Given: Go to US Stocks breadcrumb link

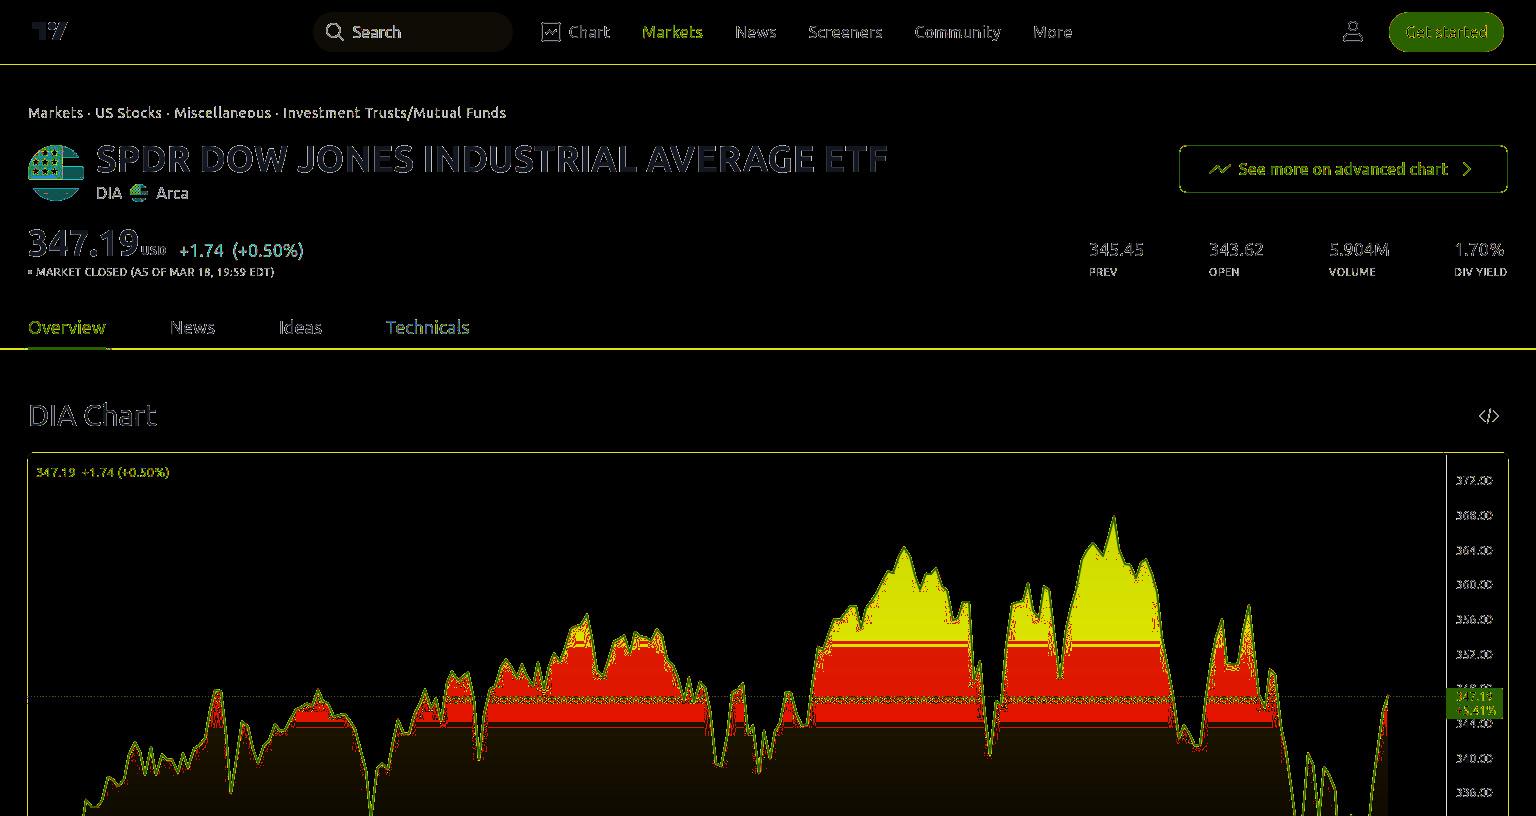Looking at the screenshot, I should tap(128, 113).
